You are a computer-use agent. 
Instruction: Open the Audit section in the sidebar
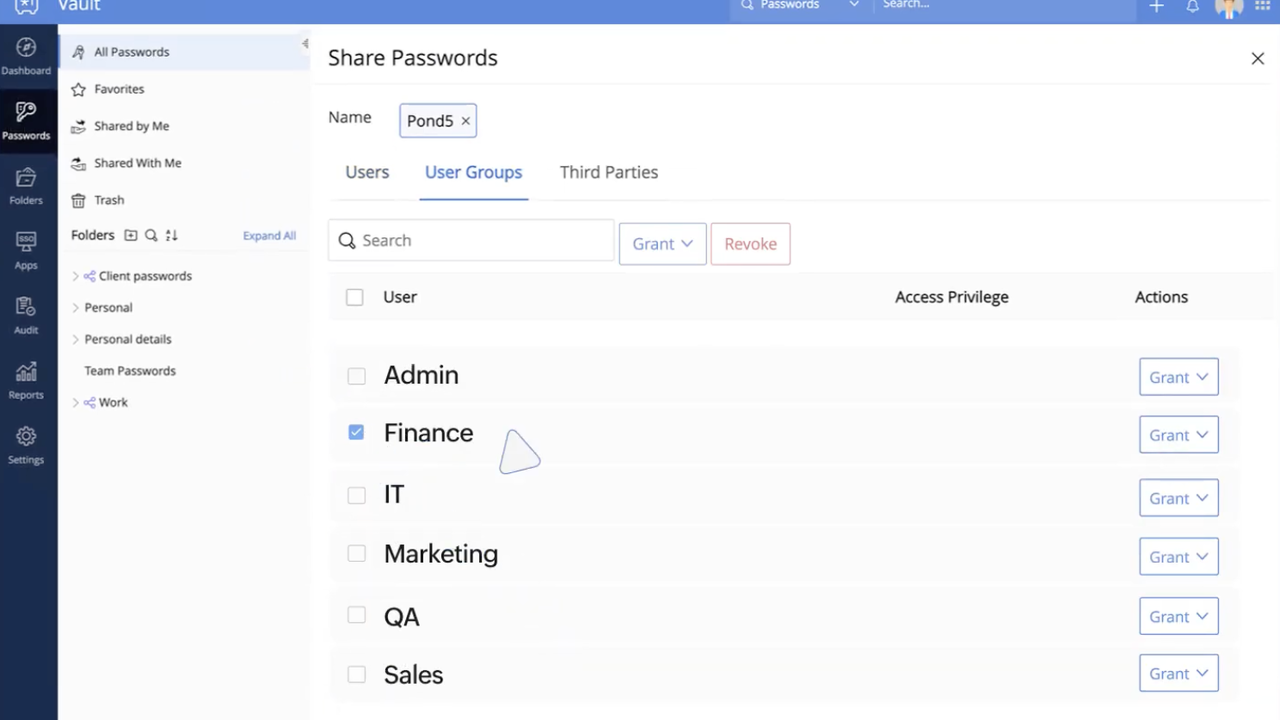25,315
